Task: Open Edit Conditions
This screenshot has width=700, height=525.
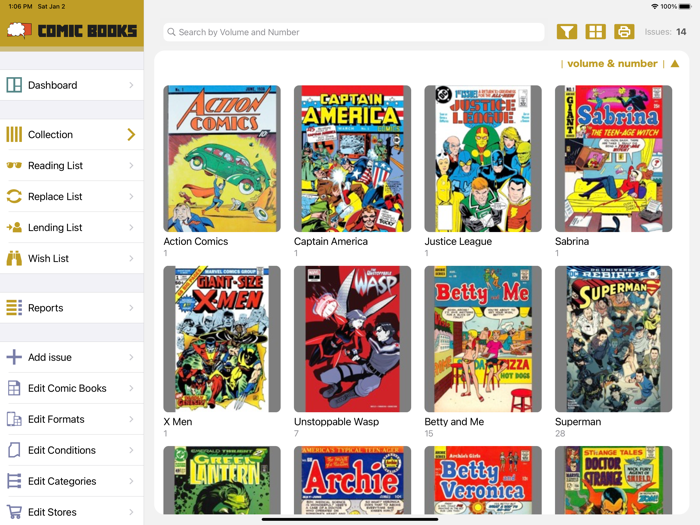Action: pos(72,450)
